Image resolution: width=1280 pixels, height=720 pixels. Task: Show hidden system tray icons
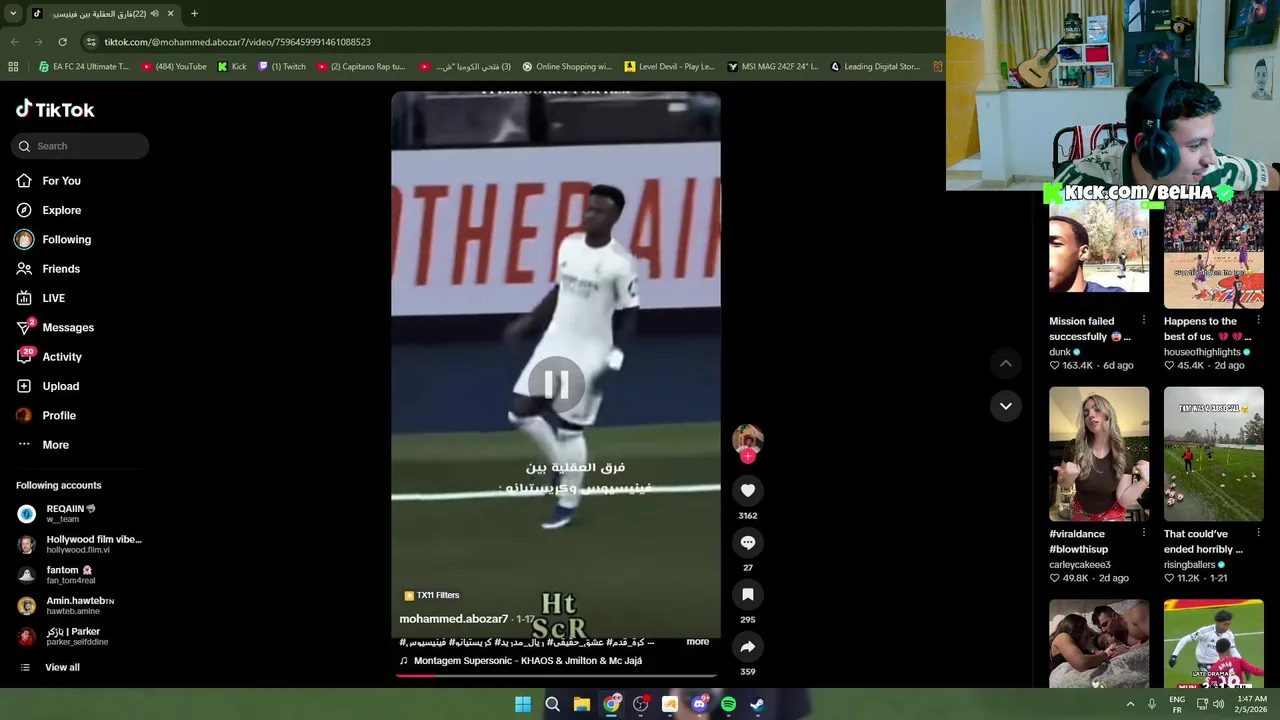pos(1130,704)
